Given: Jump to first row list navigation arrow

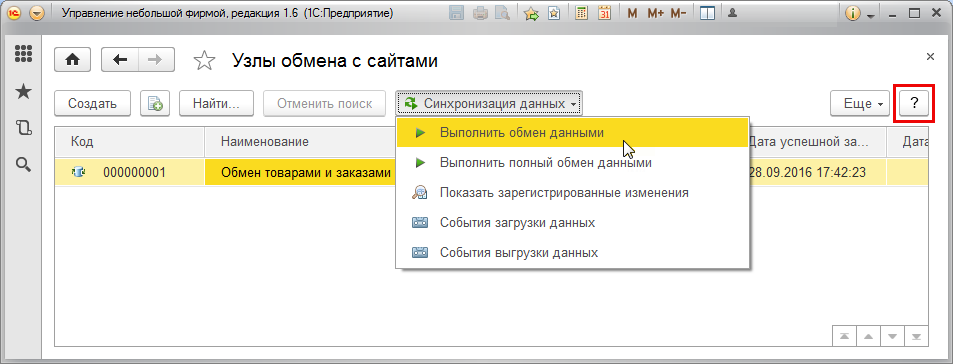Looking at the screenshot, I should pyautogui.click(x=845, y=336).
